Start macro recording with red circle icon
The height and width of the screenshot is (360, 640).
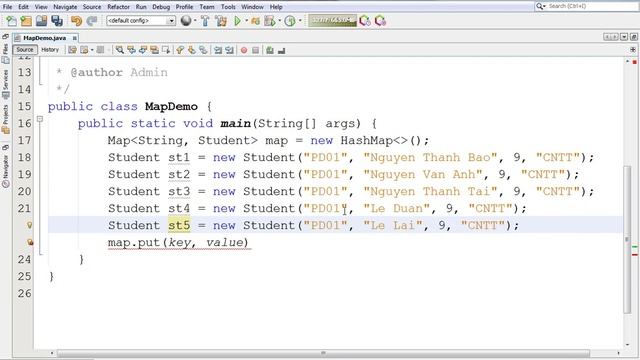pyautogui.click(x=244, y=50)
